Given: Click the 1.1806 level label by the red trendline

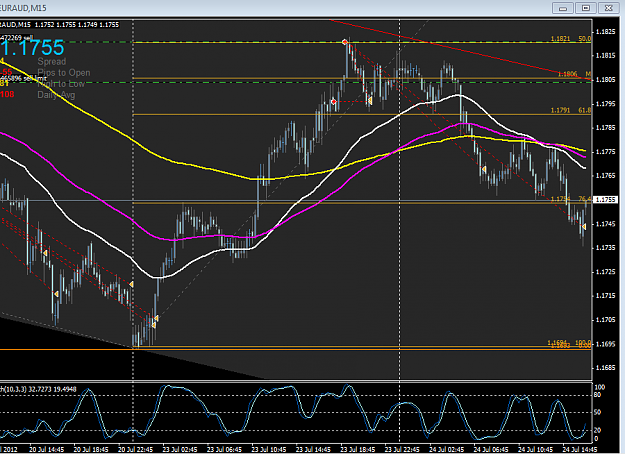Looking at the screenshot, I should [x=574, y=74].
